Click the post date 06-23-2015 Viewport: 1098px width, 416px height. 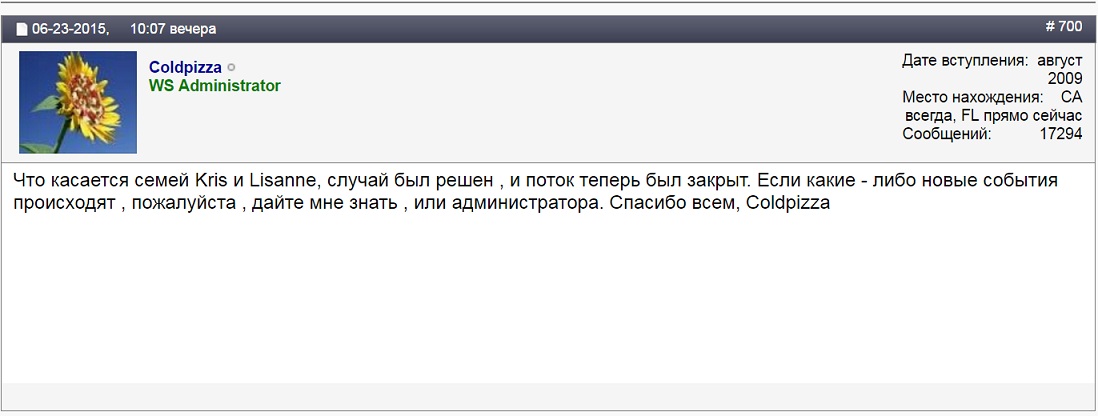point(70,29)
